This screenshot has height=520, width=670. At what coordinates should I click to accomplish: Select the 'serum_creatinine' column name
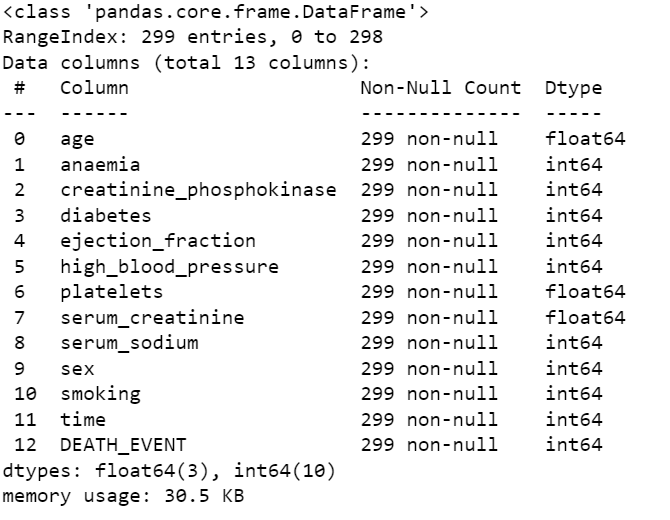(x=152, y=317)
